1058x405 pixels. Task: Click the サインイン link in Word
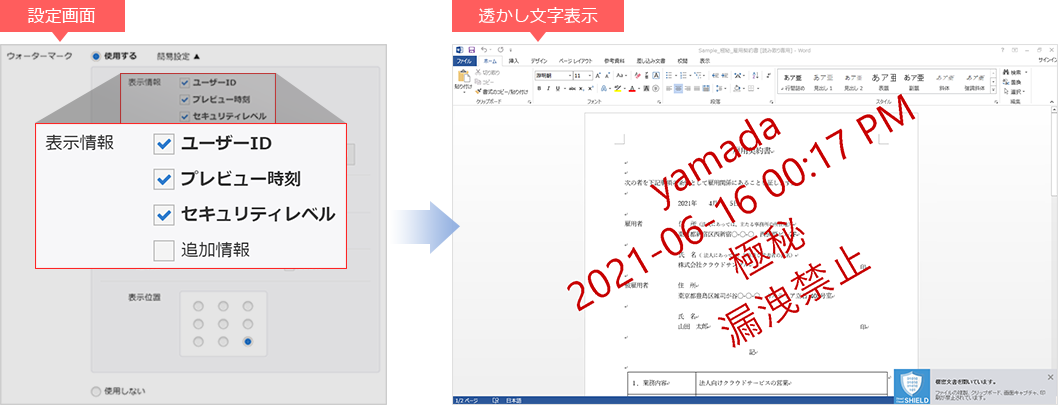1048,61
